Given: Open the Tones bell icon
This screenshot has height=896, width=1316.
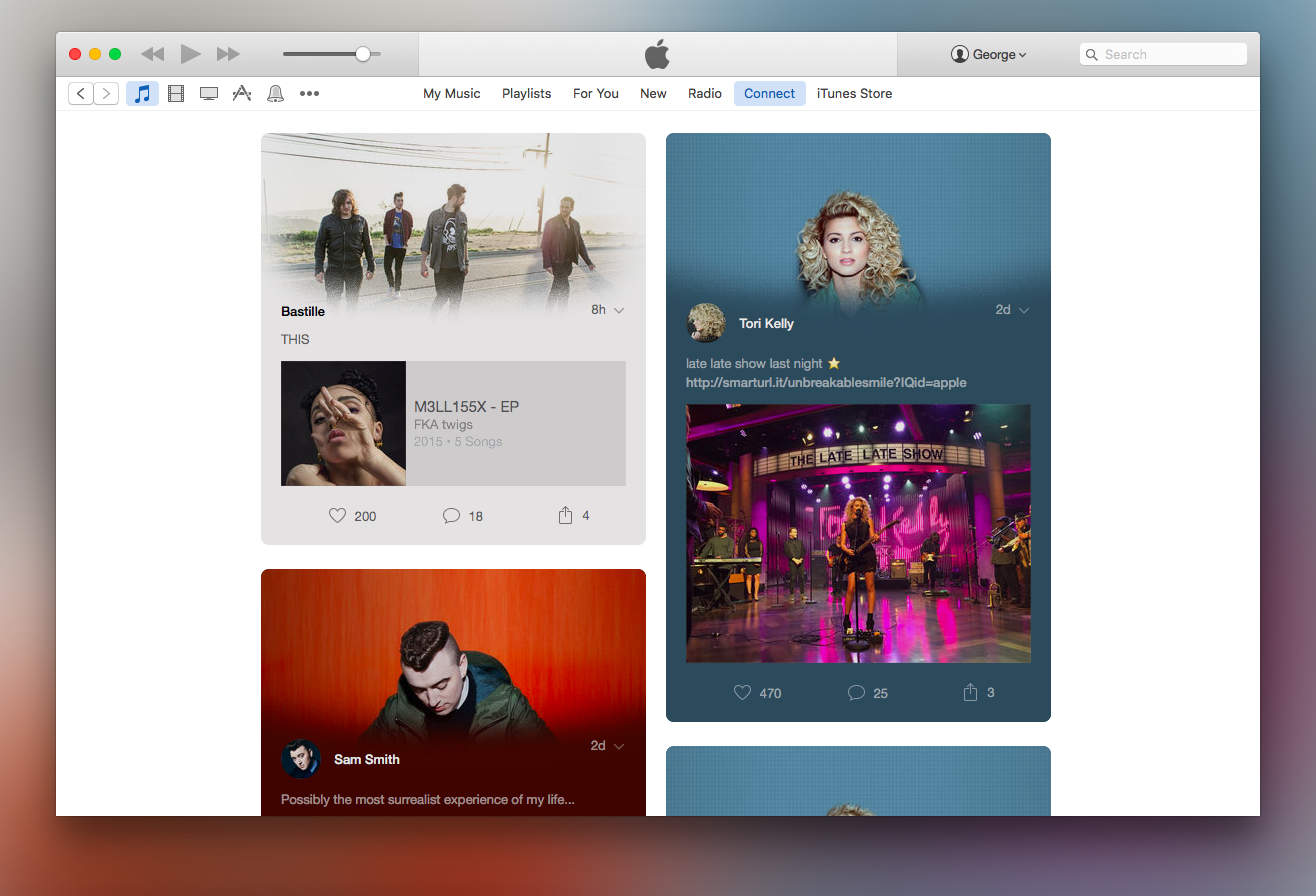Looking at the screenshot, I should coord(275,94).
